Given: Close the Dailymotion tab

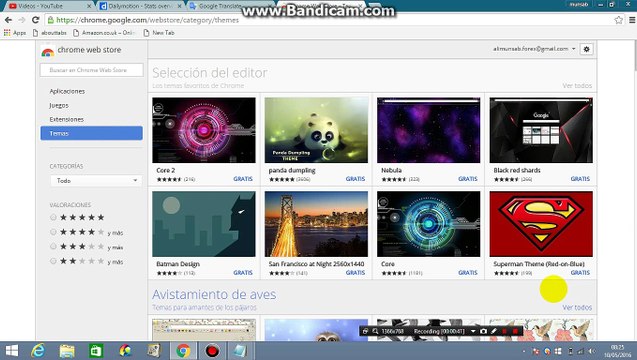Looking at the screenshot, I should point(179,6).
